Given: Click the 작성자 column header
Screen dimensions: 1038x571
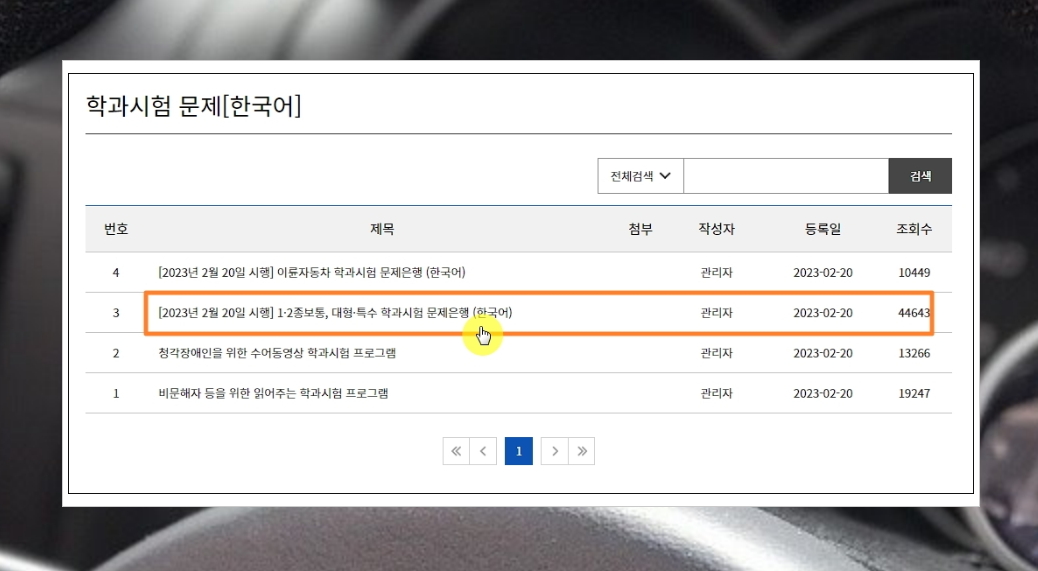Looking at the screenshot, I should pos(716,229).
